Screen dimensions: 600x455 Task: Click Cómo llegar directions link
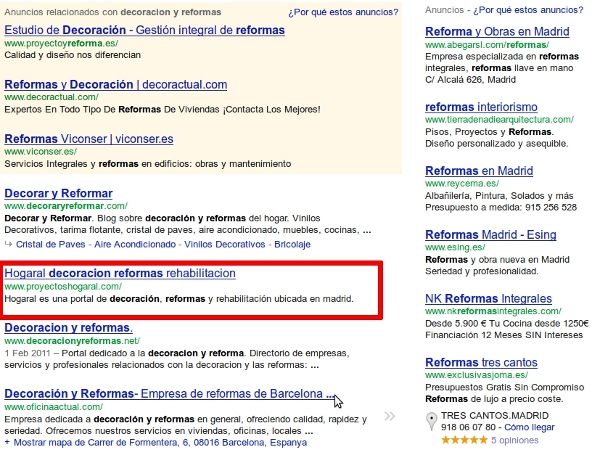pos(529,427)
